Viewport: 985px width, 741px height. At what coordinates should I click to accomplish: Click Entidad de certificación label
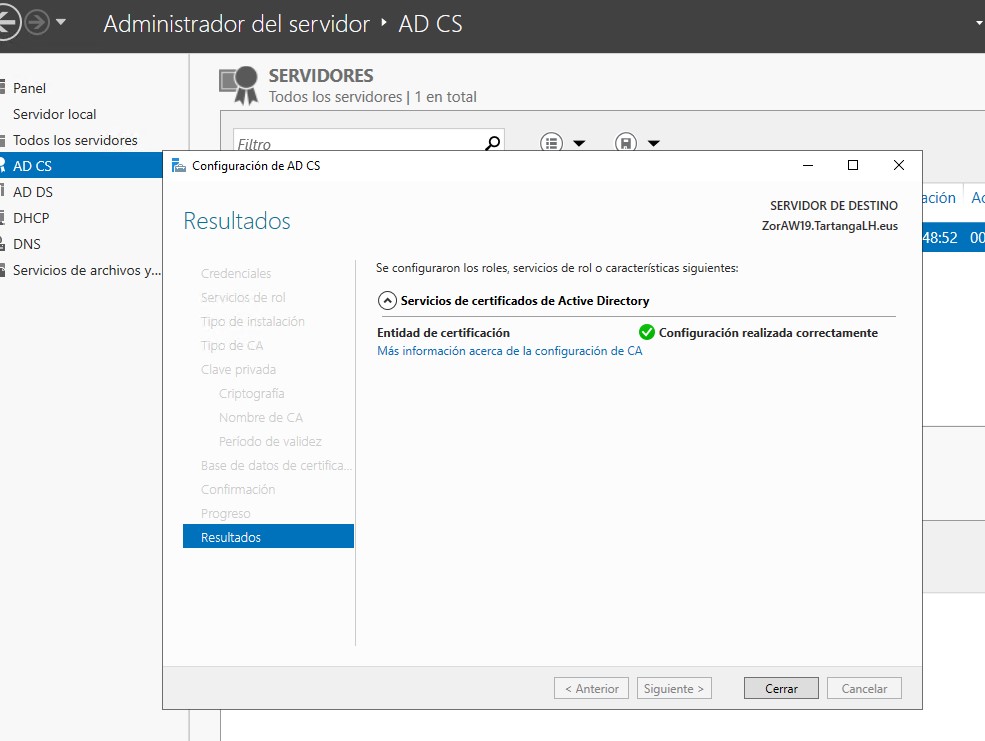click(444, 333)
